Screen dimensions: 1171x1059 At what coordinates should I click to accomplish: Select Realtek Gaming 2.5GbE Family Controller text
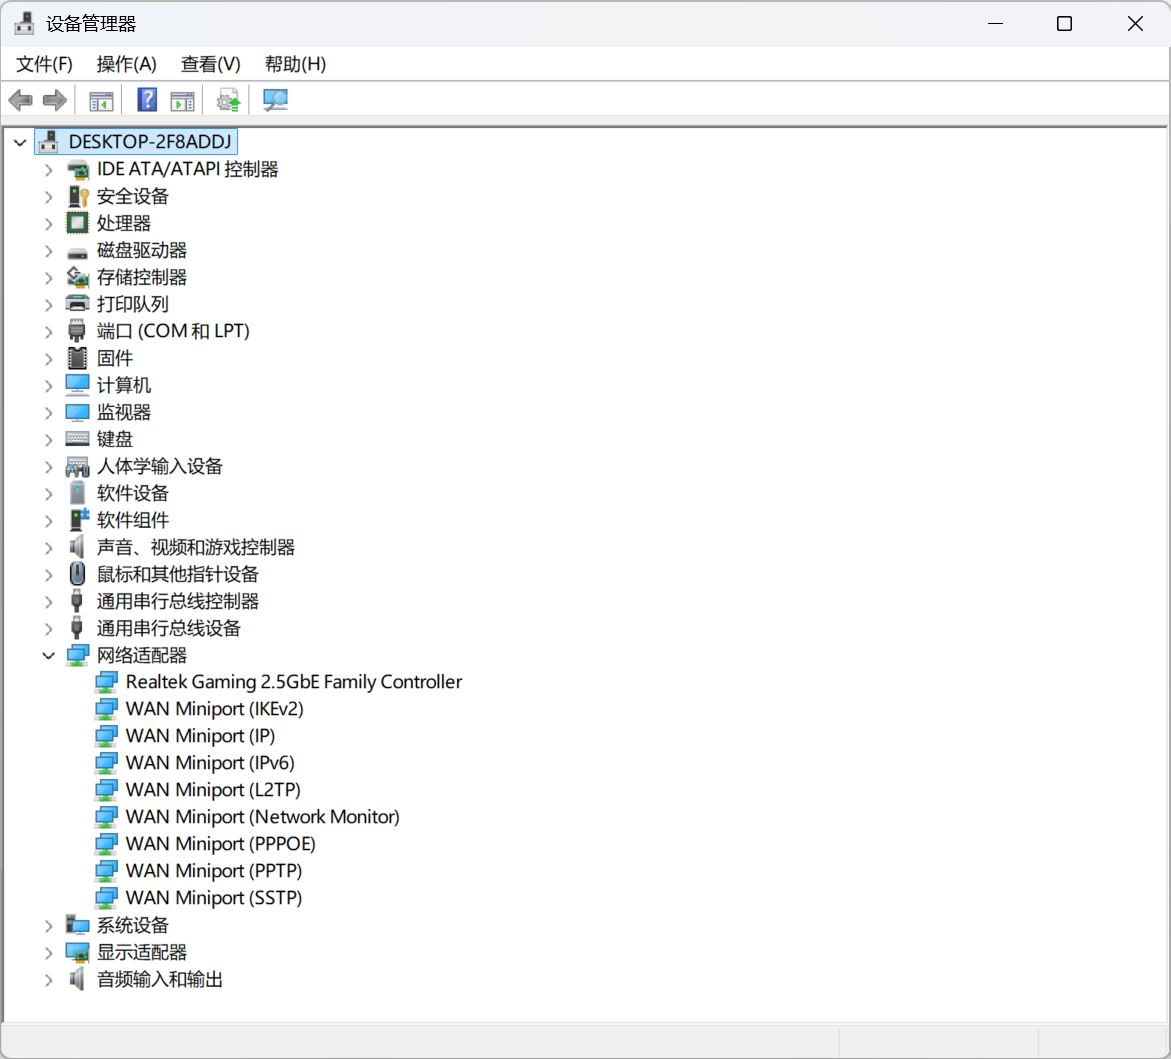[293, 682]
